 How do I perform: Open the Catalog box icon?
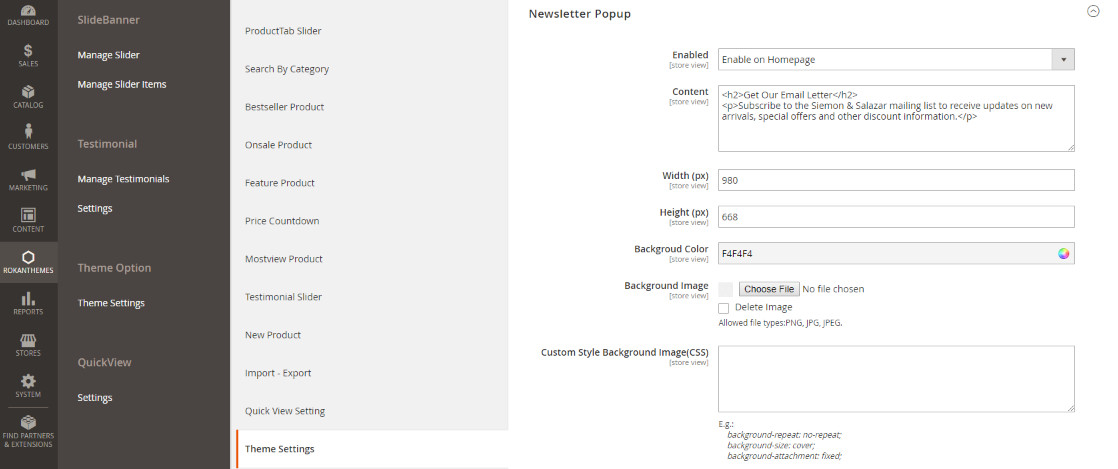(29, 92)
